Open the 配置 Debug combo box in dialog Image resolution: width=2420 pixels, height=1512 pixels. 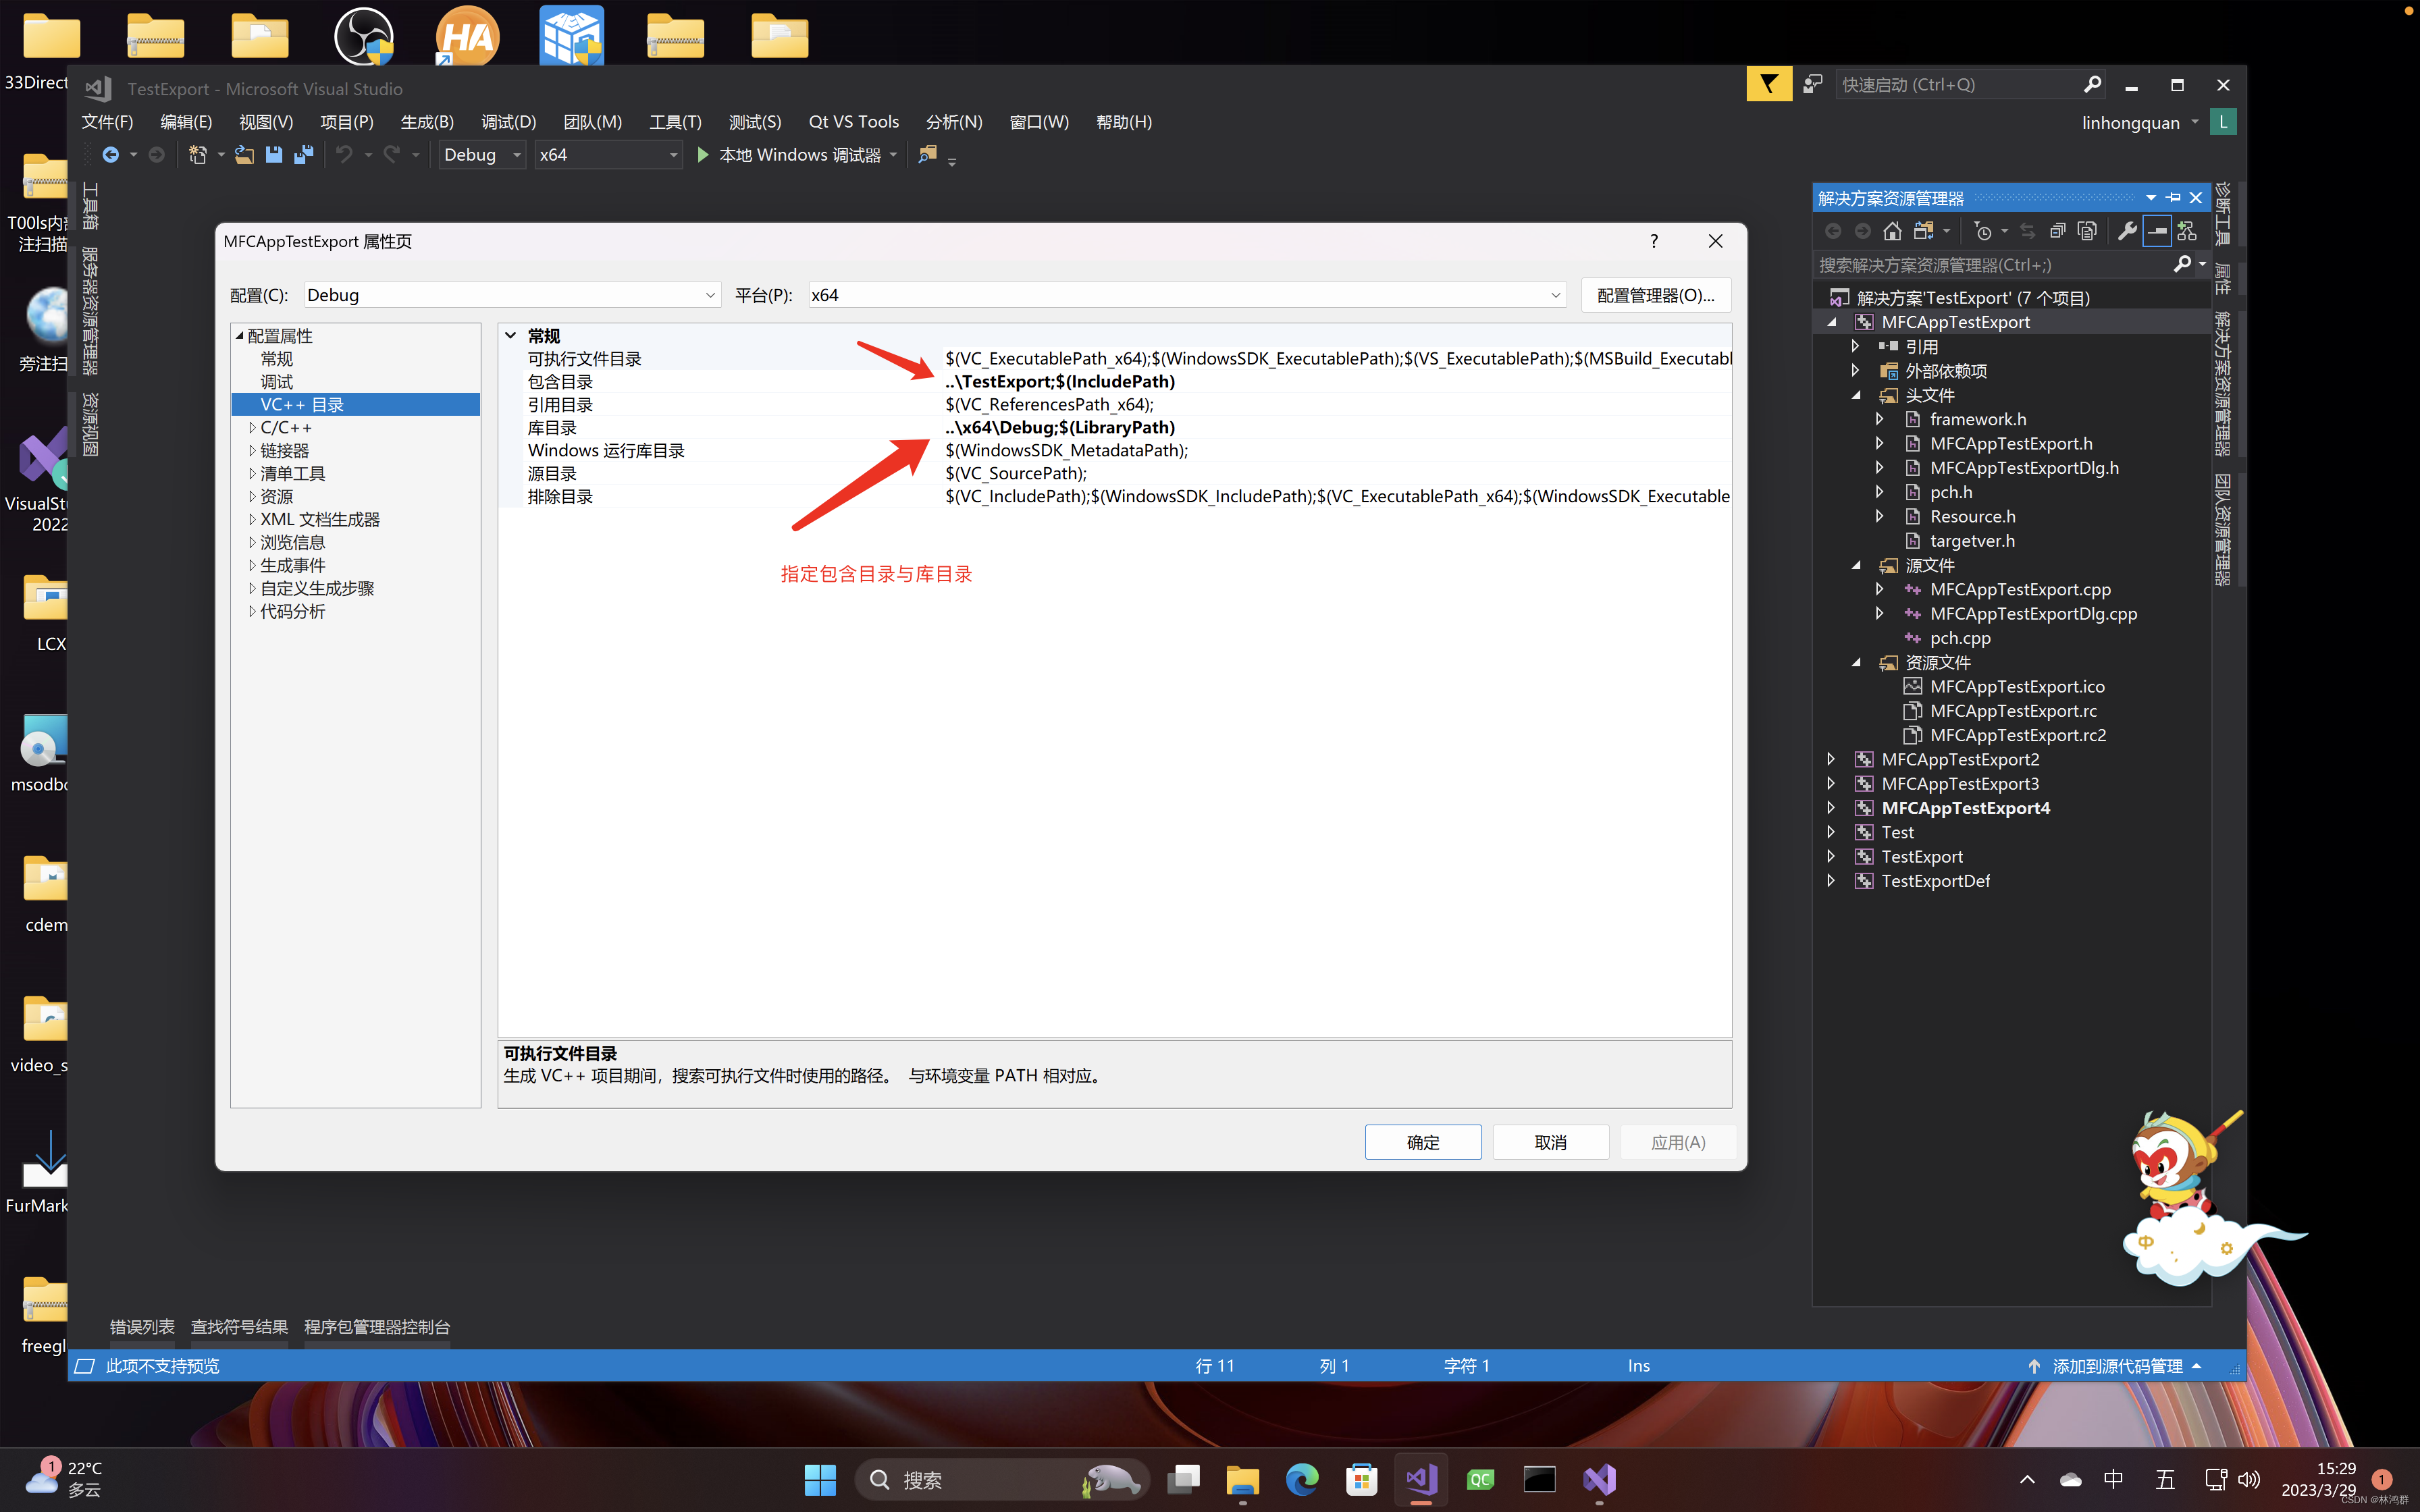512,295
